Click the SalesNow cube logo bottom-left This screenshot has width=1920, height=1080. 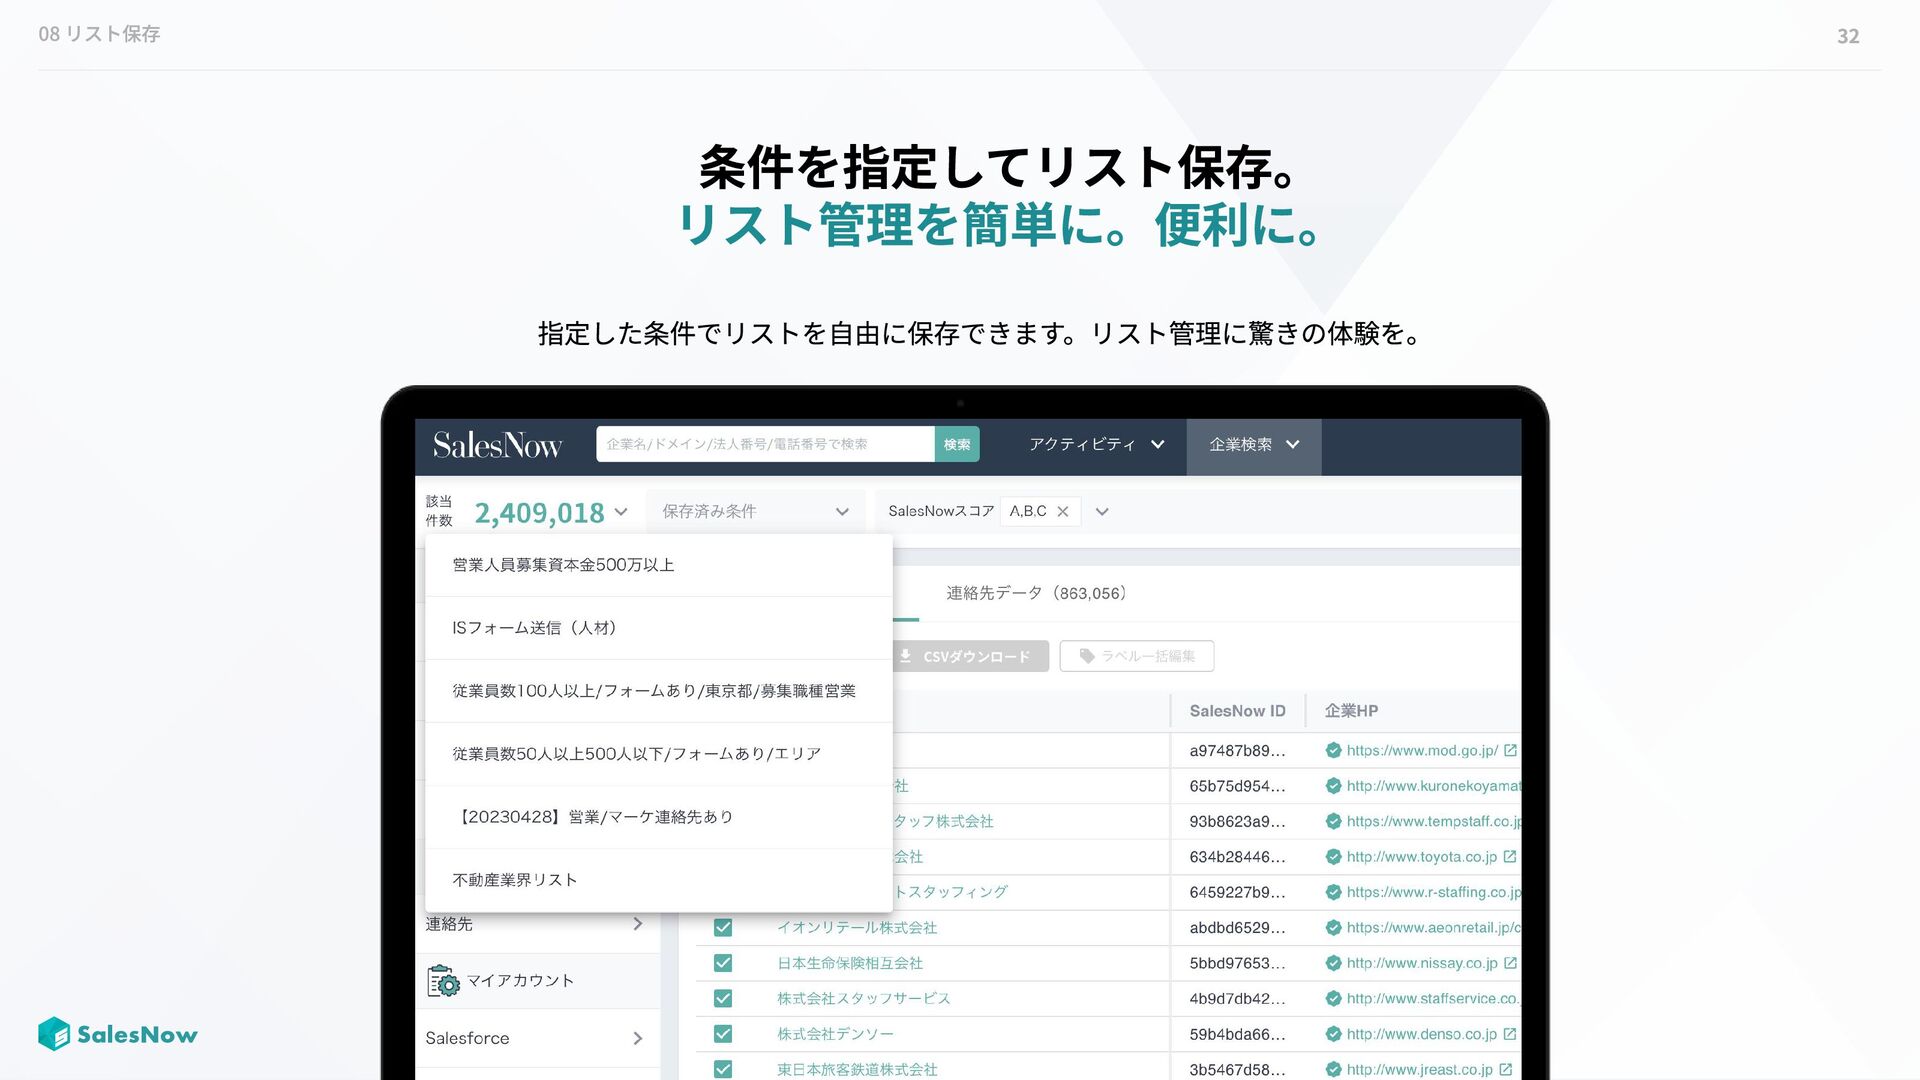(x=54, y=1034)
